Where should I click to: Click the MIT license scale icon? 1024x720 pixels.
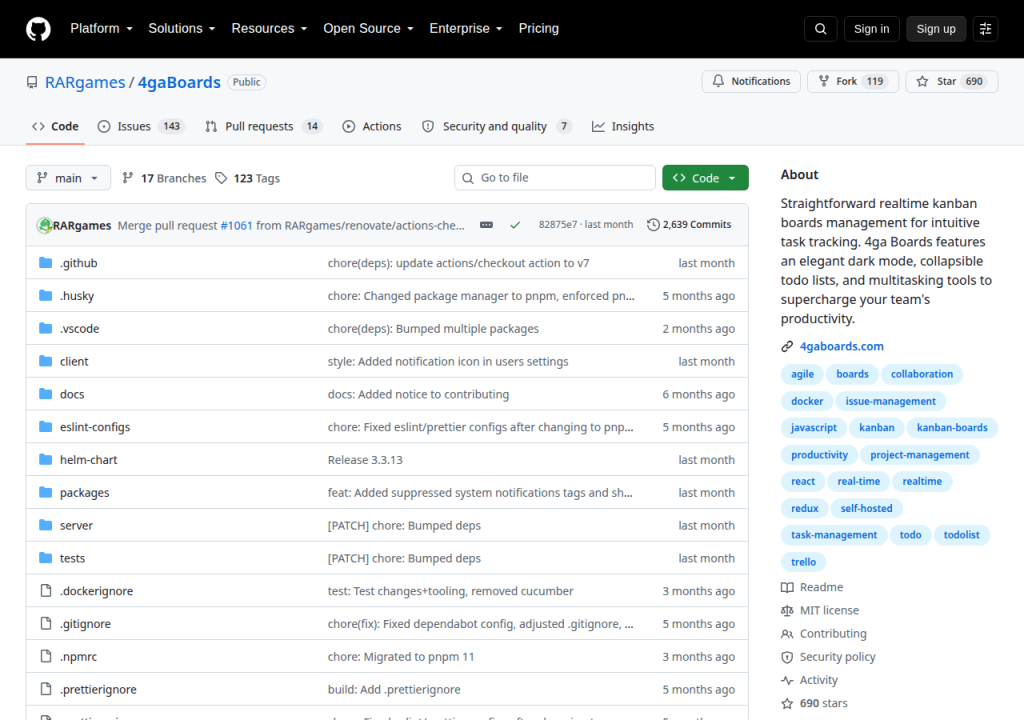[x=787, y=610]
